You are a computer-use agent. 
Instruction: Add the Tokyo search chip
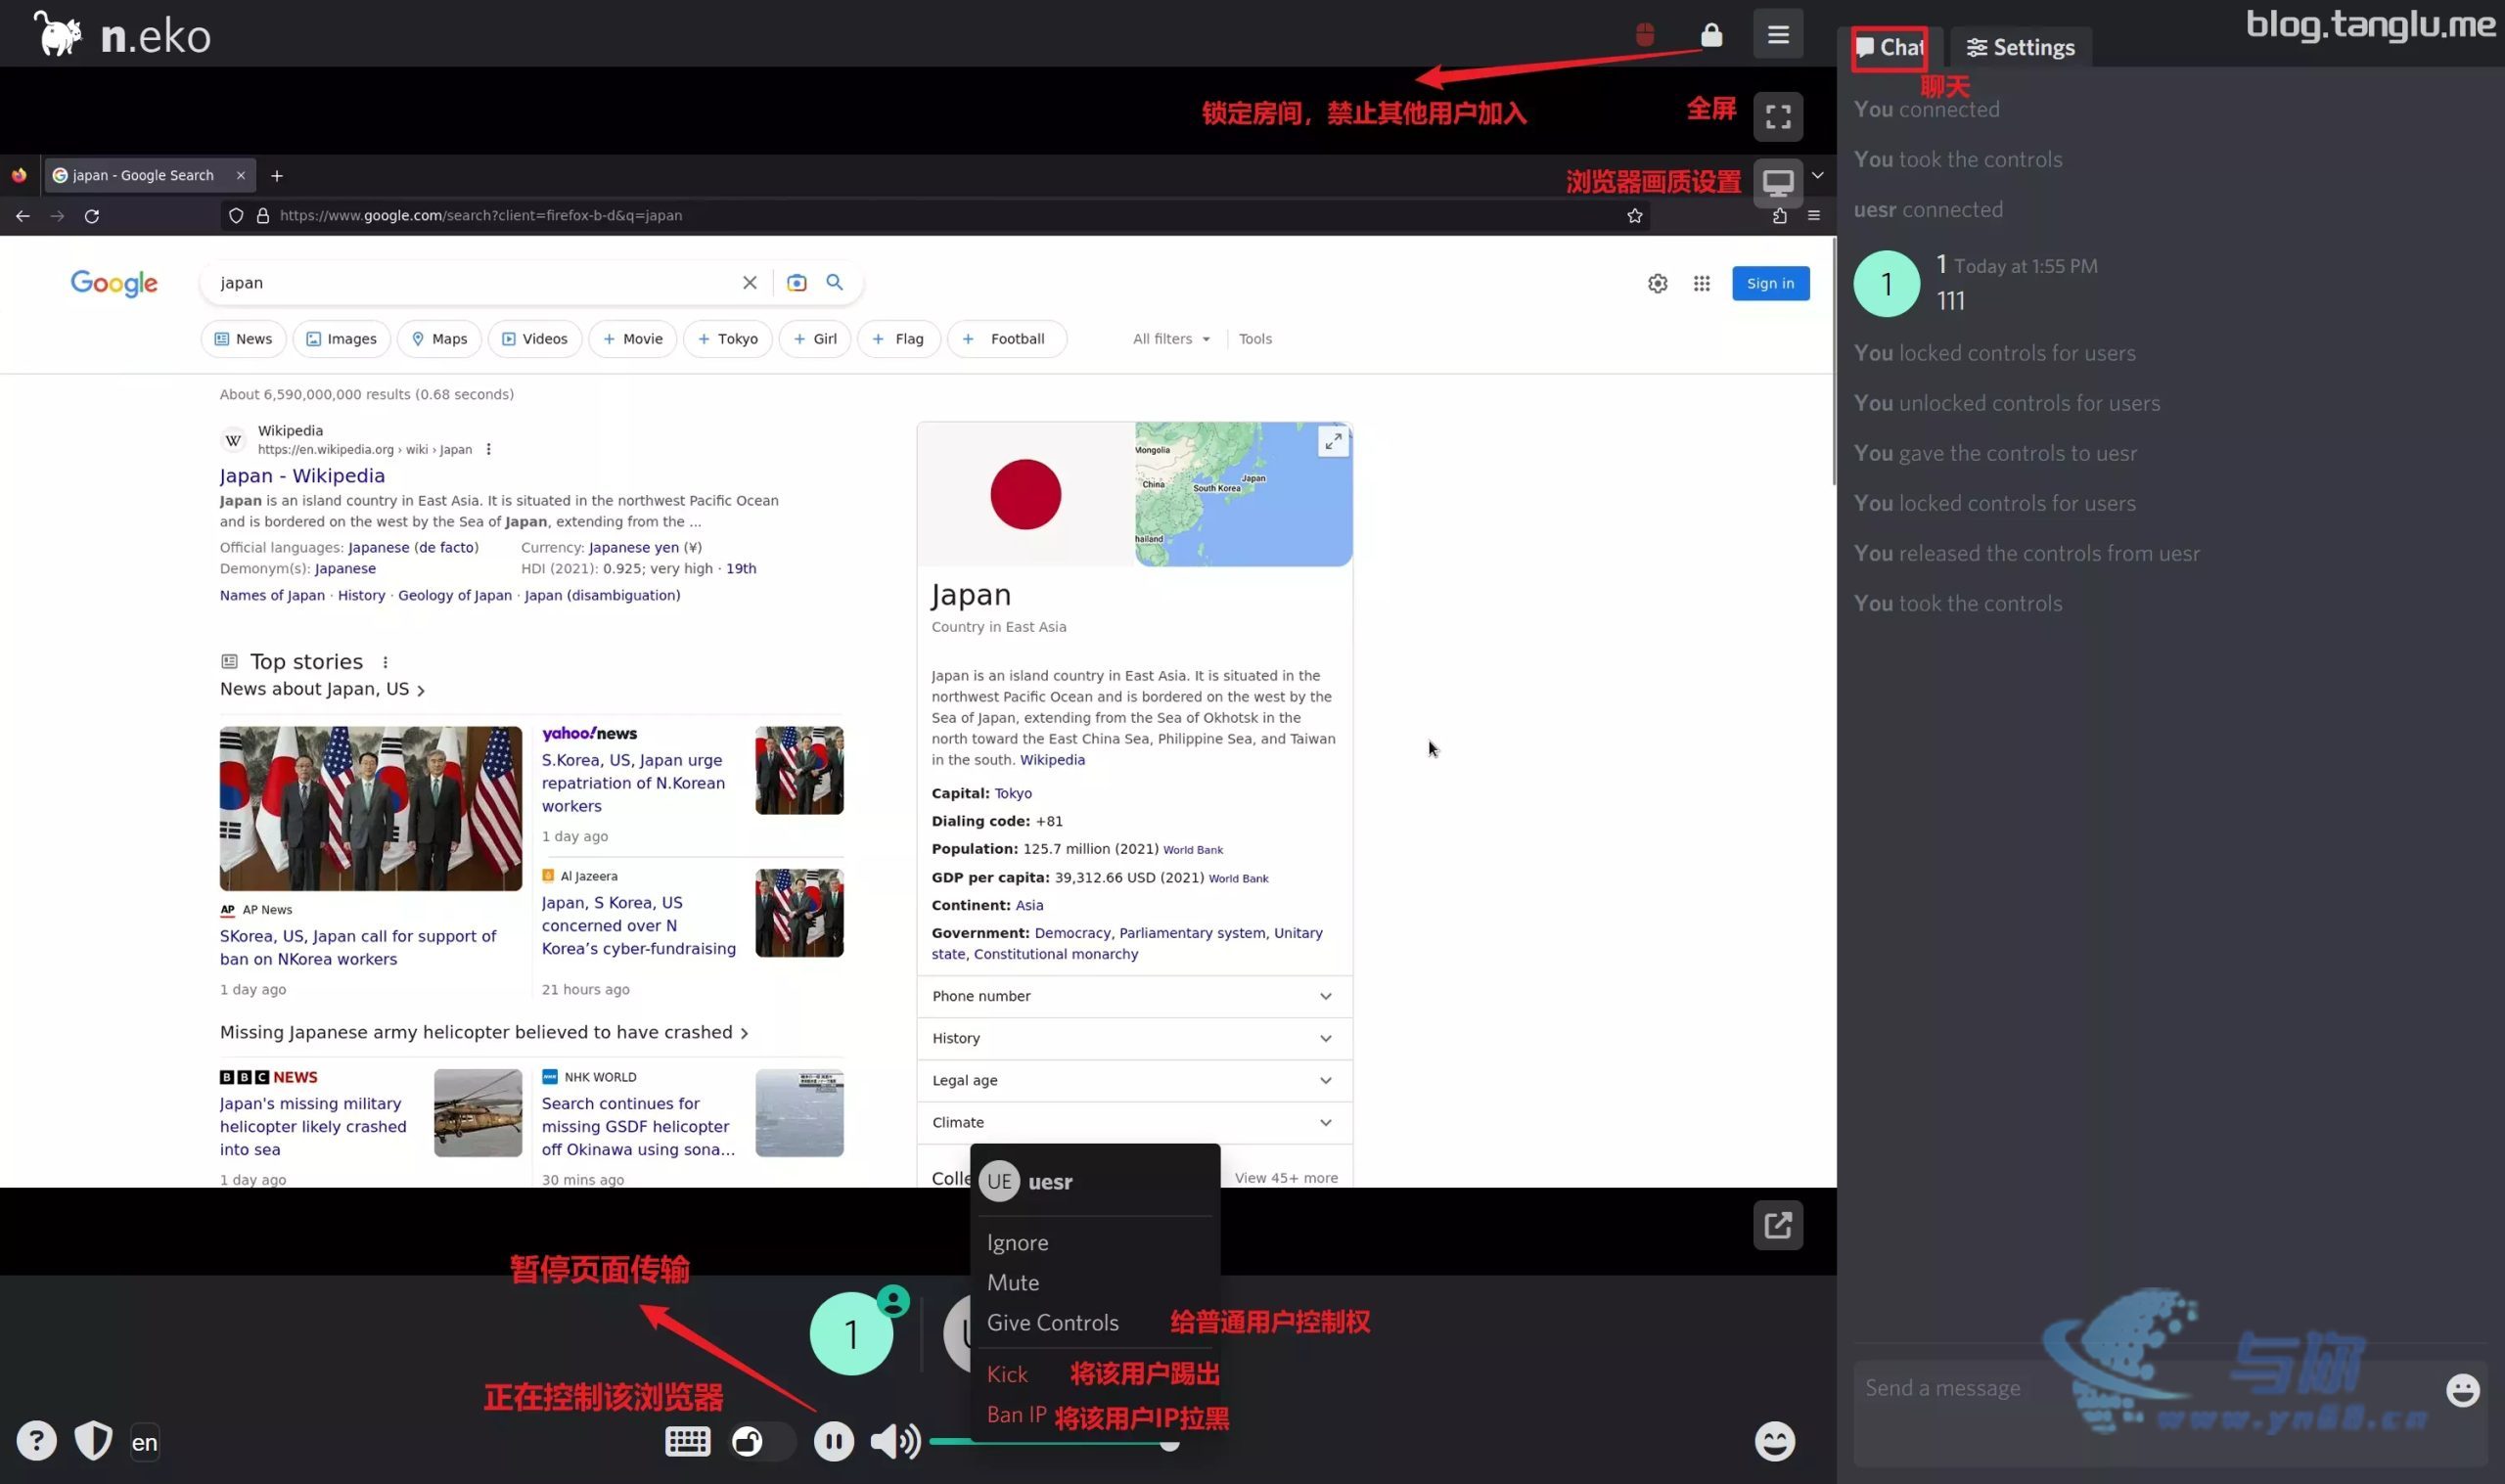point(727,339)
